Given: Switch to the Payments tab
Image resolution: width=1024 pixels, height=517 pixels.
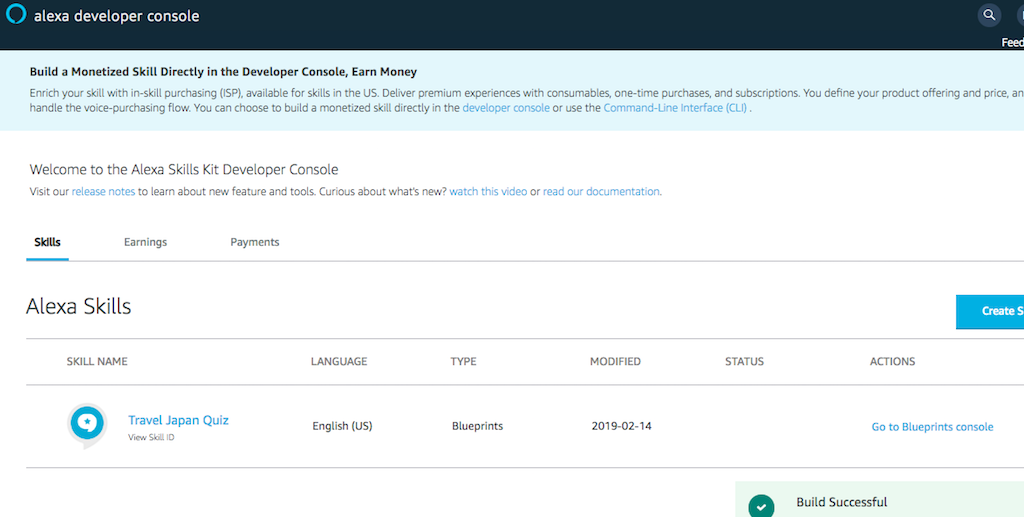Looking at the screenshot, I should pos(254,242).
